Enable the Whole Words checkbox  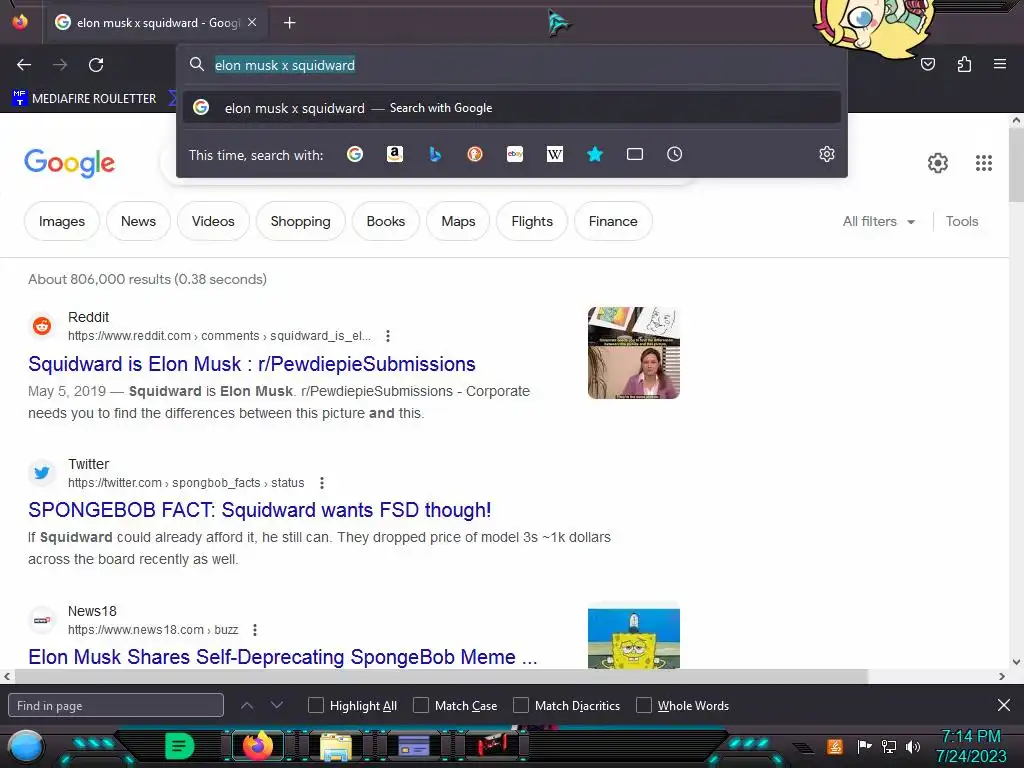(x=644, y=705)
